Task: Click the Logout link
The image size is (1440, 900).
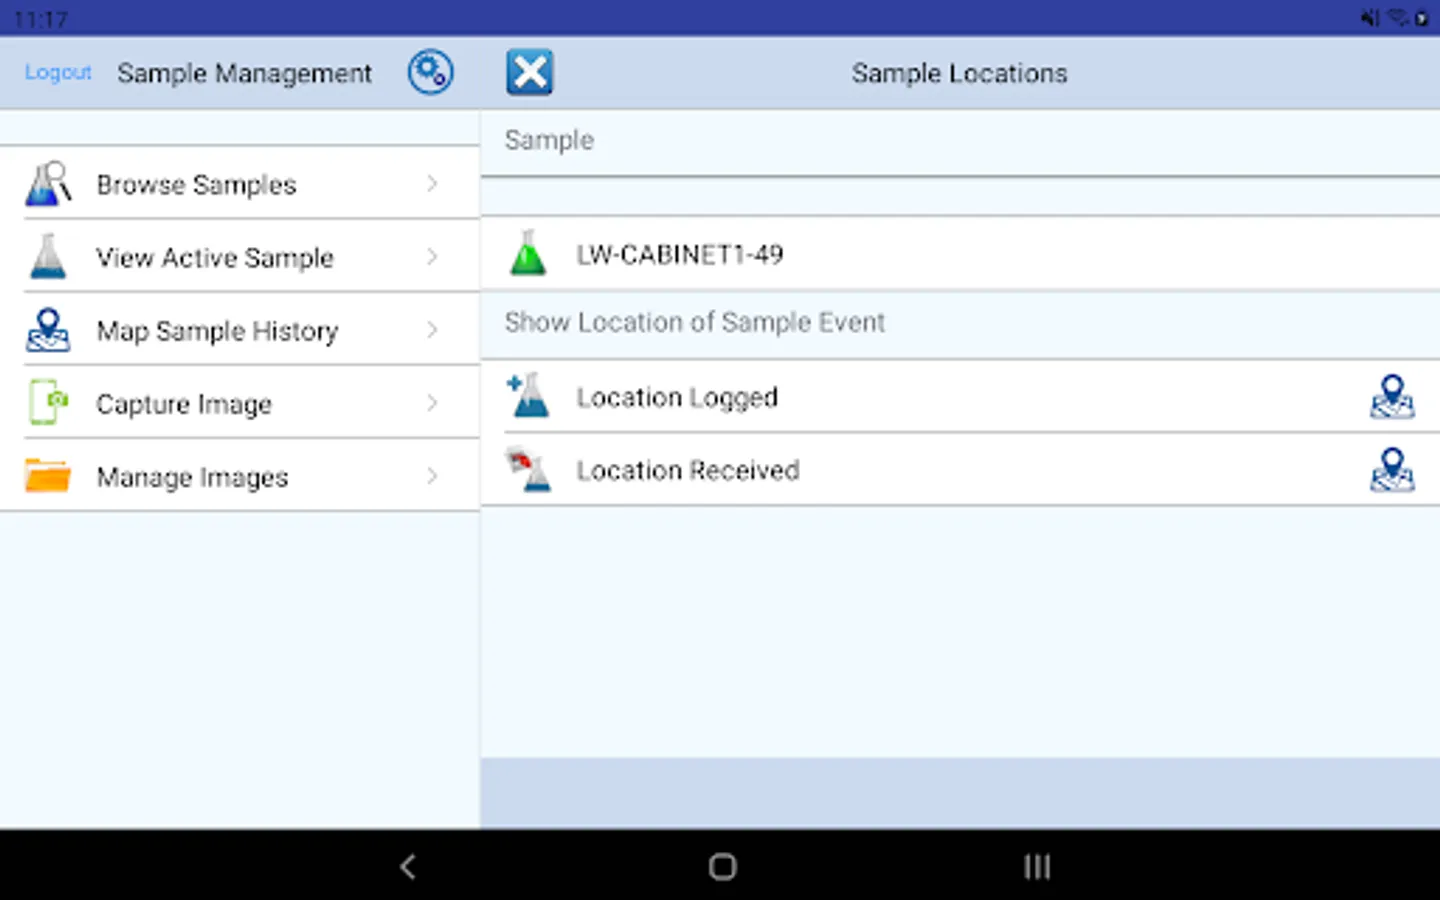Action: point(57,72)
